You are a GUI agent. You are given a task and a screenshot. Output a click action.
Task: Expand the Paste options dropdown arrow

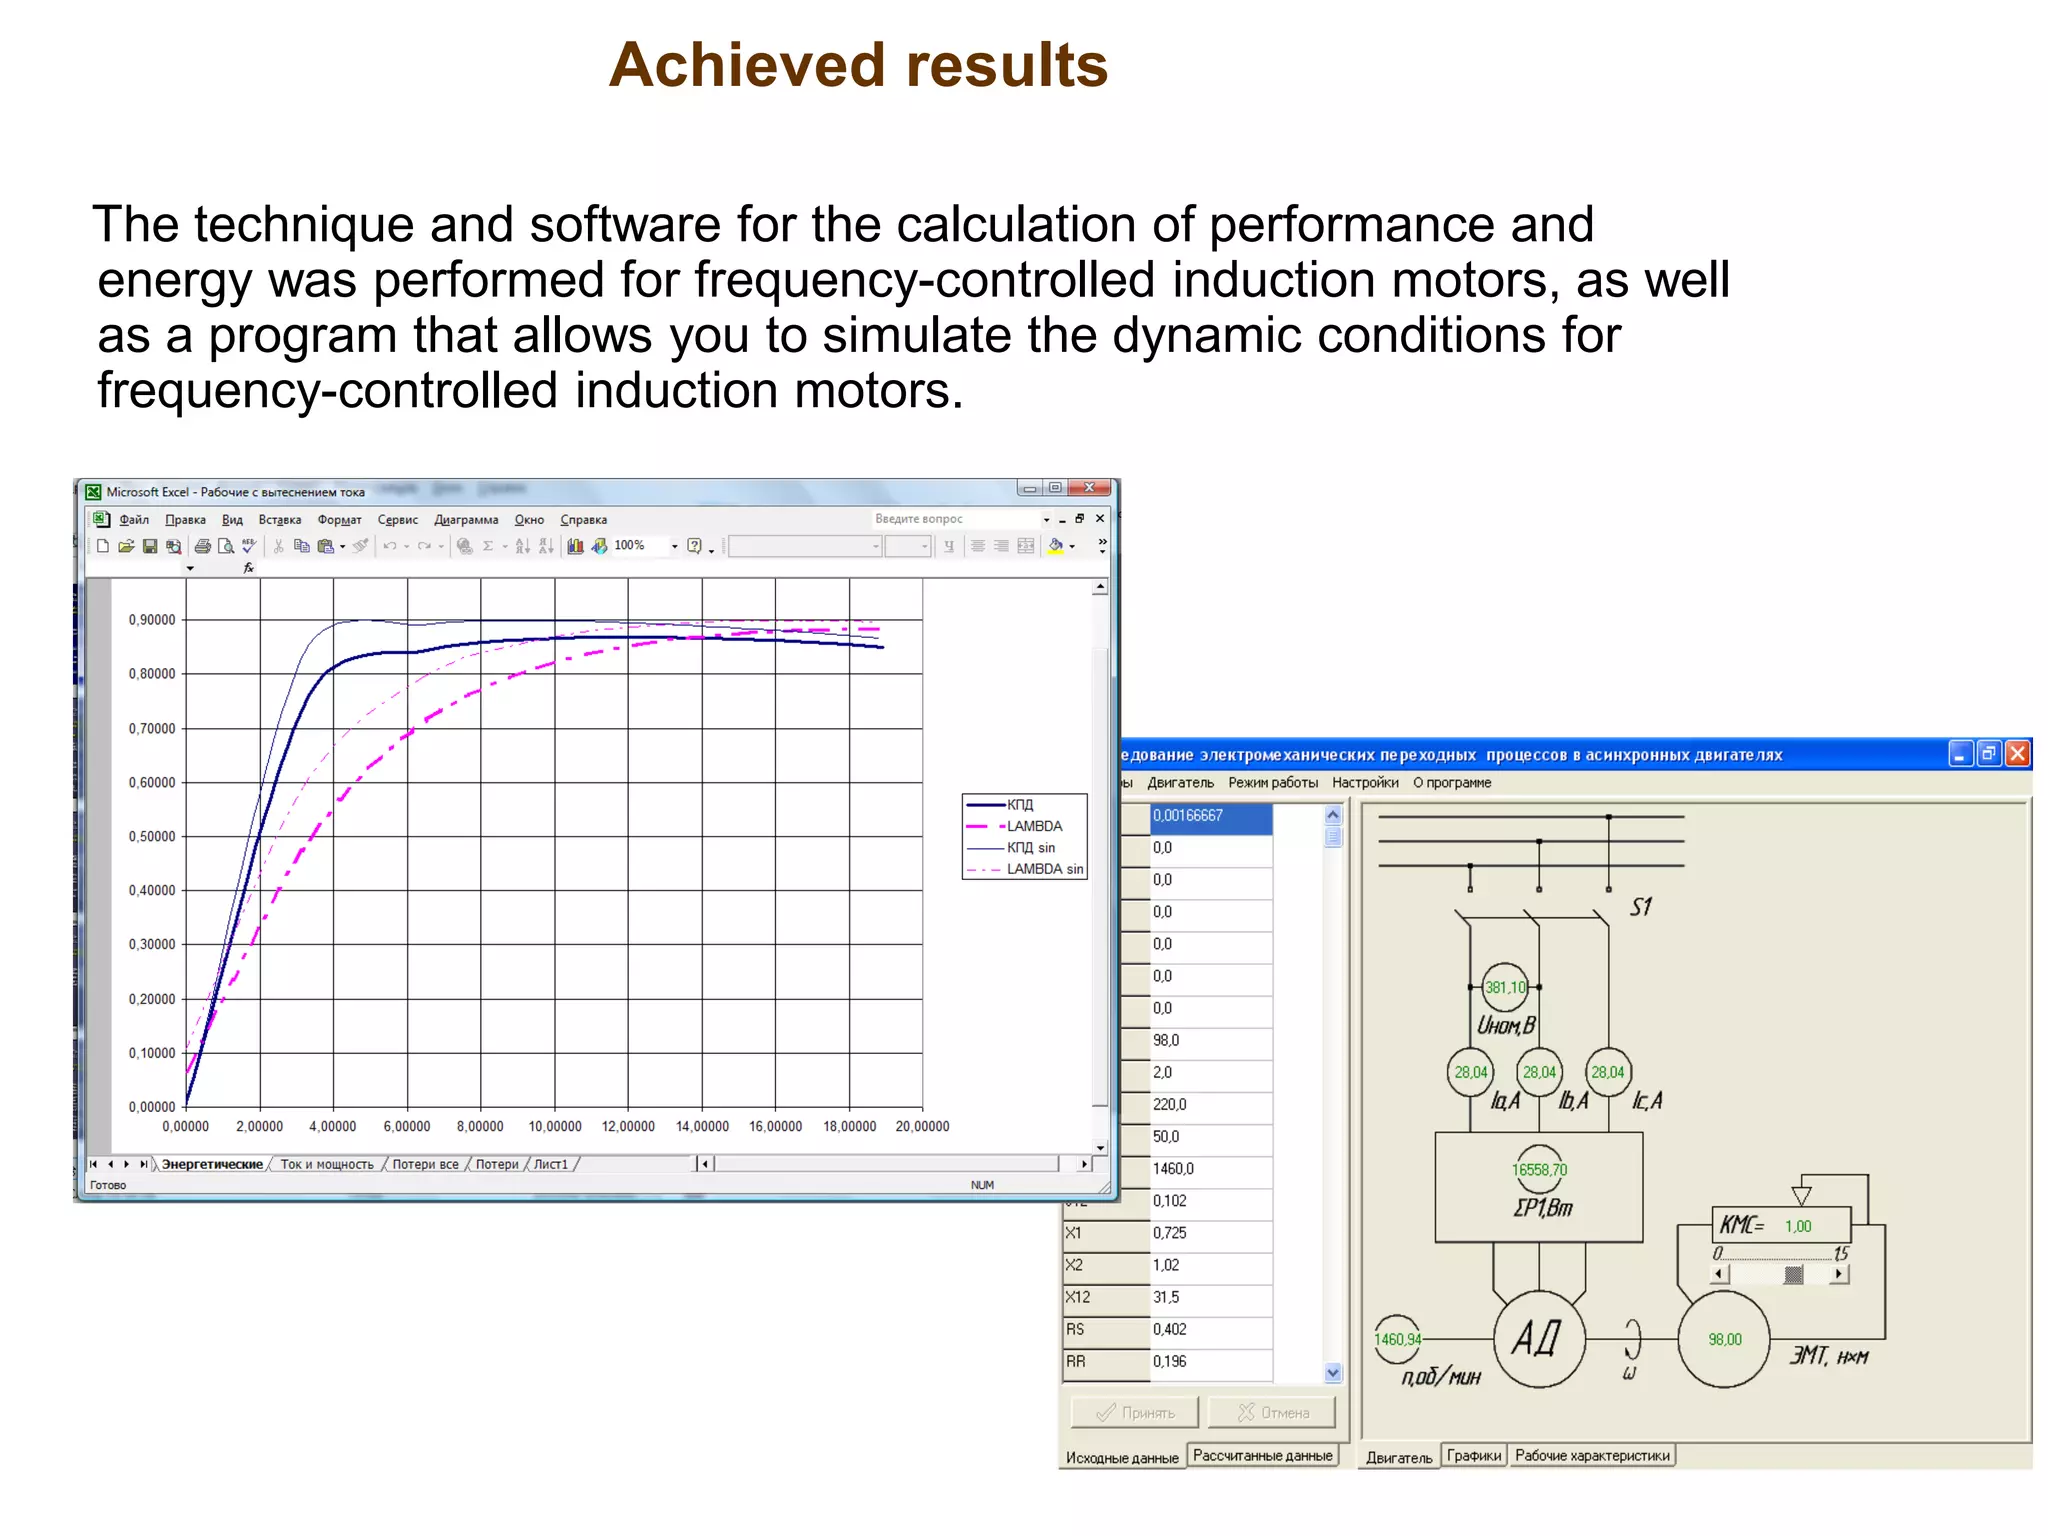pos(343,547)
